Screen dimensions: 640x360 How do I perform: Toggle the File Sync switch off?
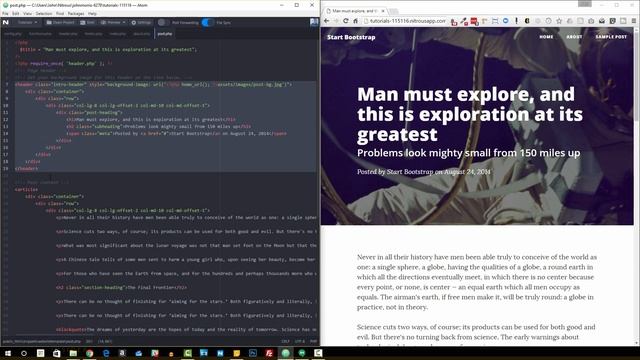(207, 22)
